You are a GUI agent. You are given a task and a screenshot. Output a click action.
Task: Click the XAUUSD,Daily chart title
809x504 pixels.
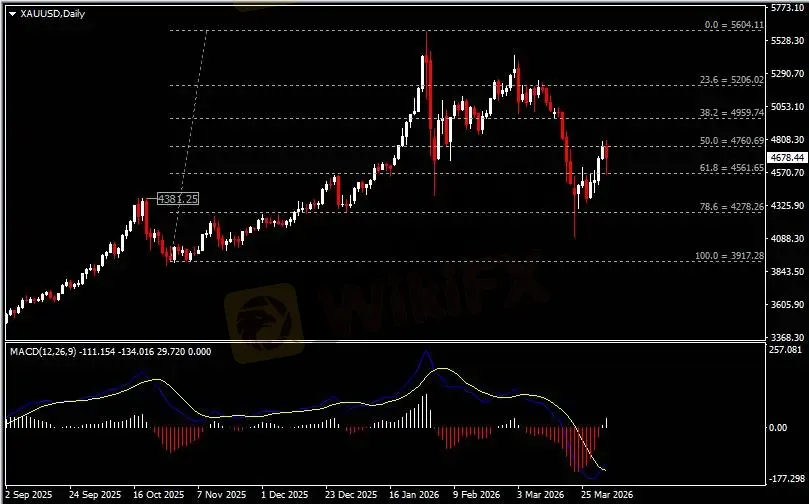coord(52,14)
